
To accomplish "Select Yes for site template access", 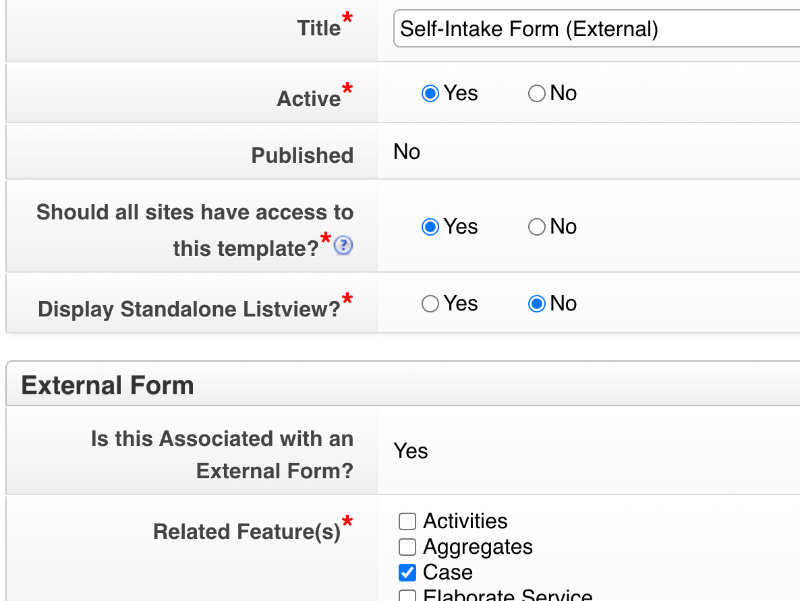I will pos(430,226).
